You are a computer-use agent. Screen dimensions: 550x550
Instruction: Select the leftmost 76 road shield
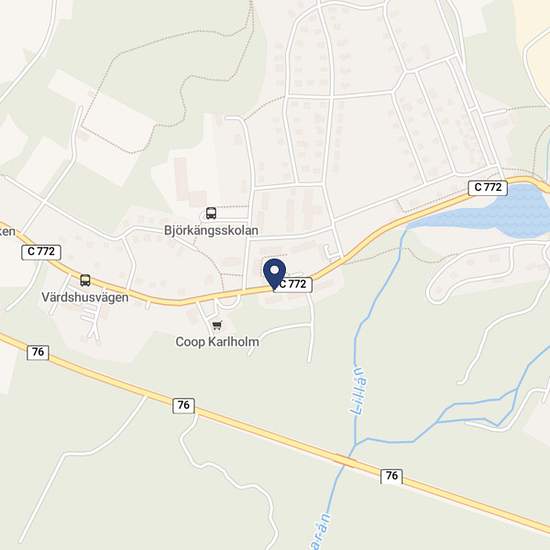(x=38, y=352)
